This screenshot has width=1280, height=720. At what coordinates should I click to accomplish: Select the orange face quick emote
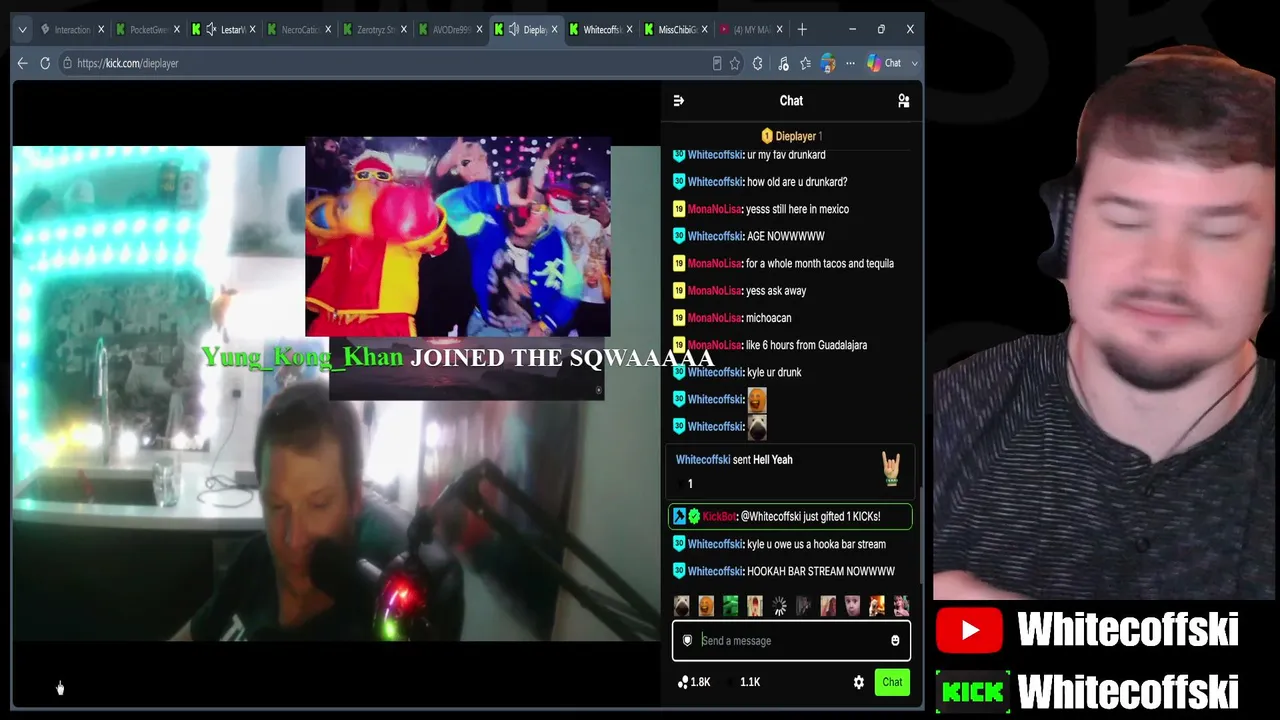706,606
